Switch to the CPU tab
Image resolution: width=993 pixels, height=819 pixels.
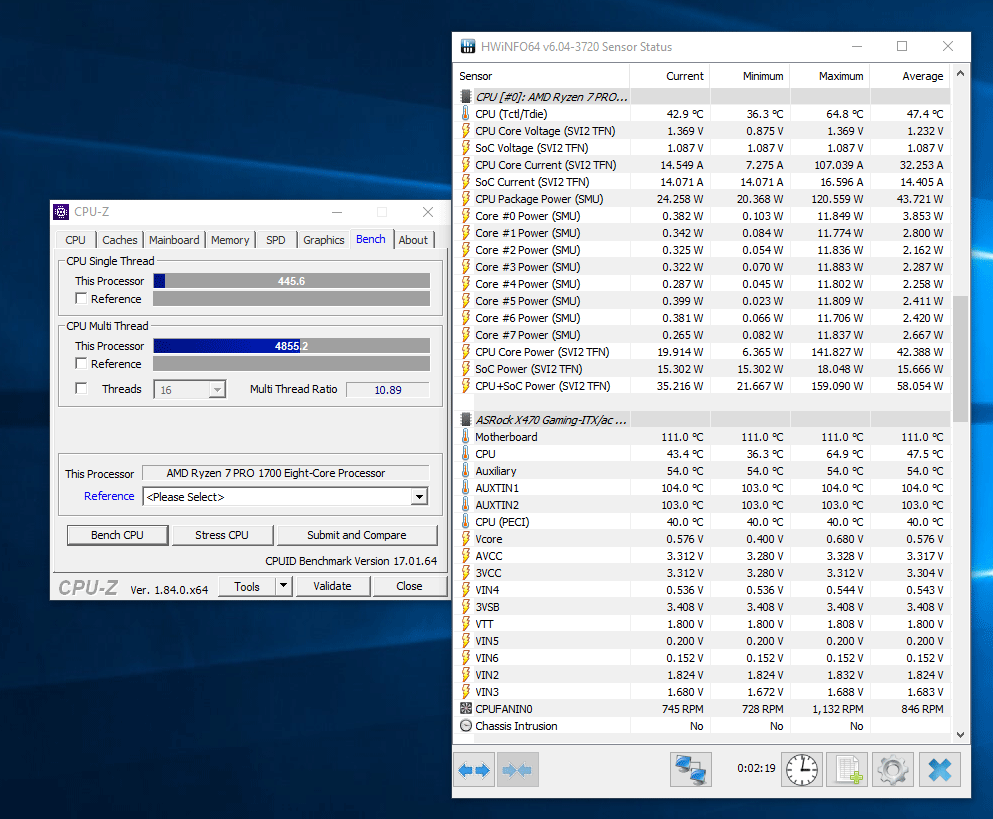pos(75,240)
